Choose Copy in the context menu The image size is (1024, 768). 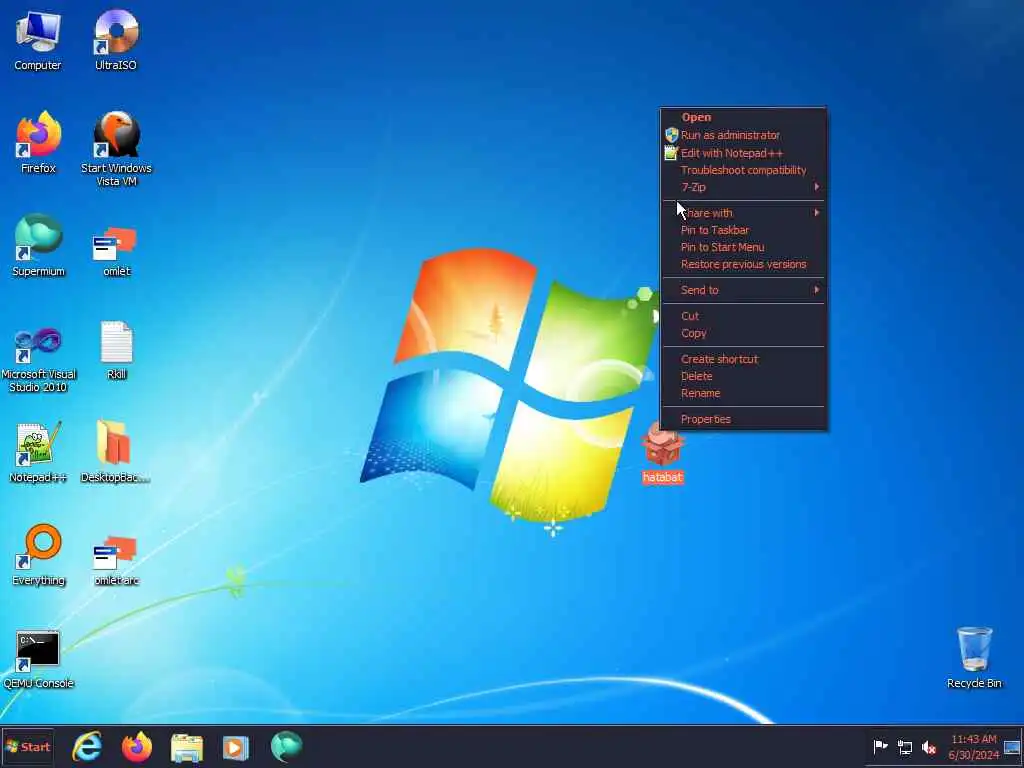[744, 333]
